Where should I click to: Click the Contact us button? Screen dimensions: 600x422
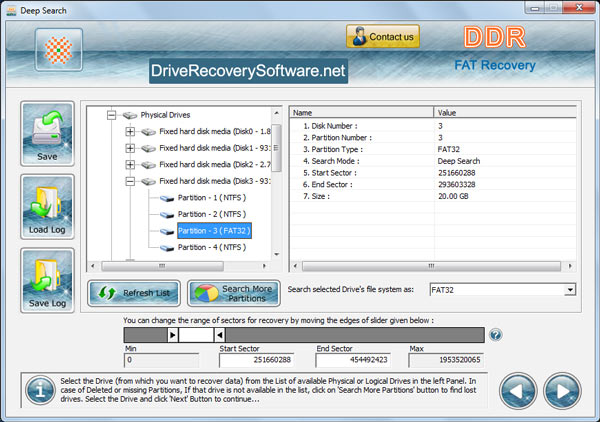click(x=383, y=37)
